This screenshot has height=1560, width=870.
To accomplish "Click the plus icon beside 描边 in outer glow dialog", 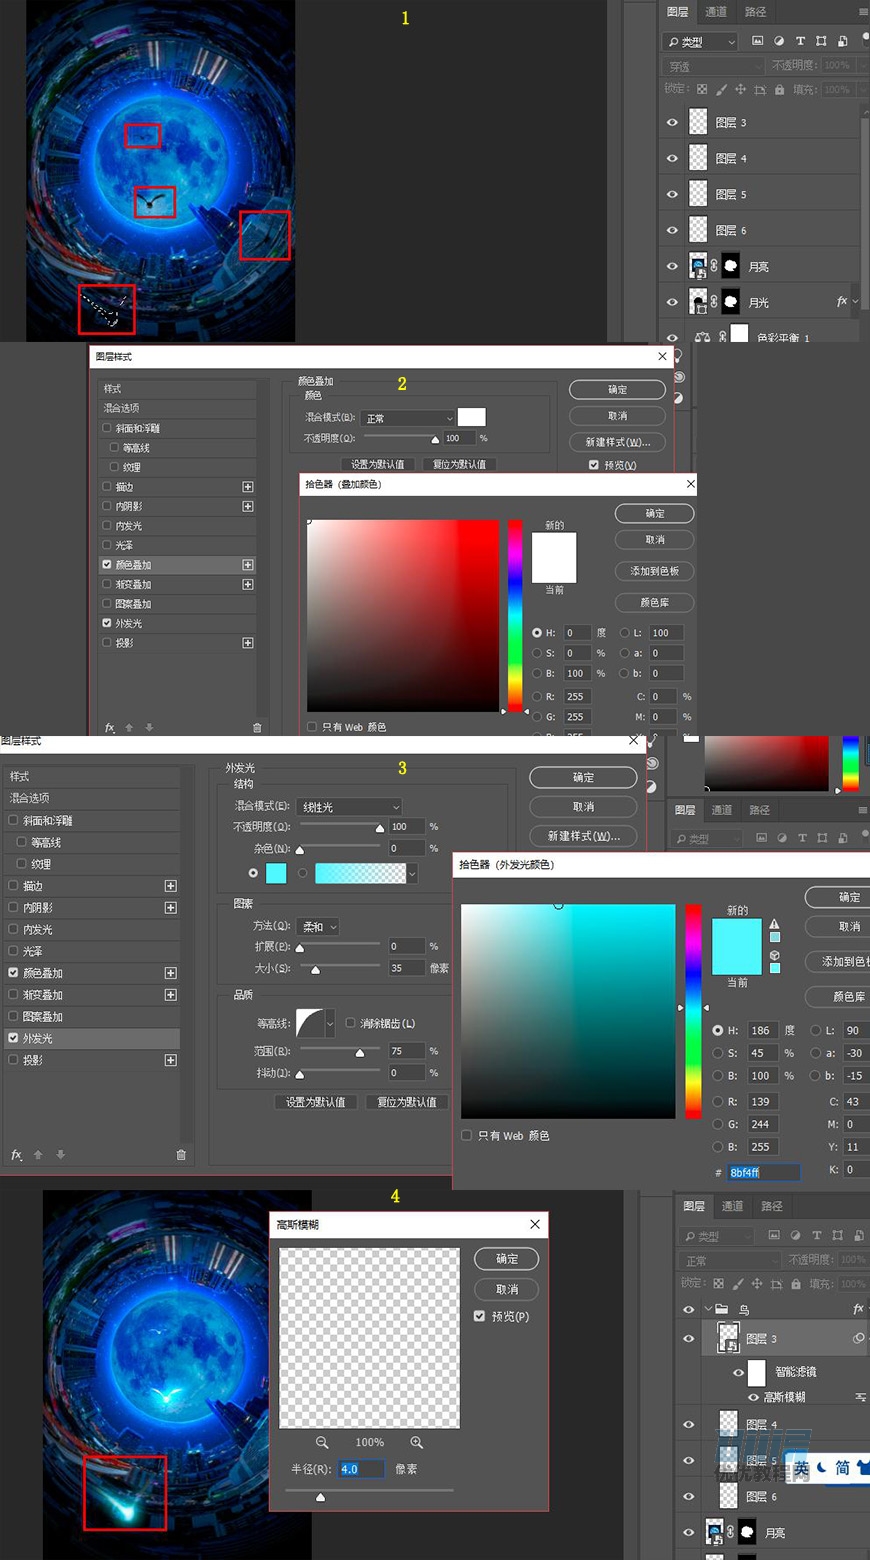I will pos(171,886).
